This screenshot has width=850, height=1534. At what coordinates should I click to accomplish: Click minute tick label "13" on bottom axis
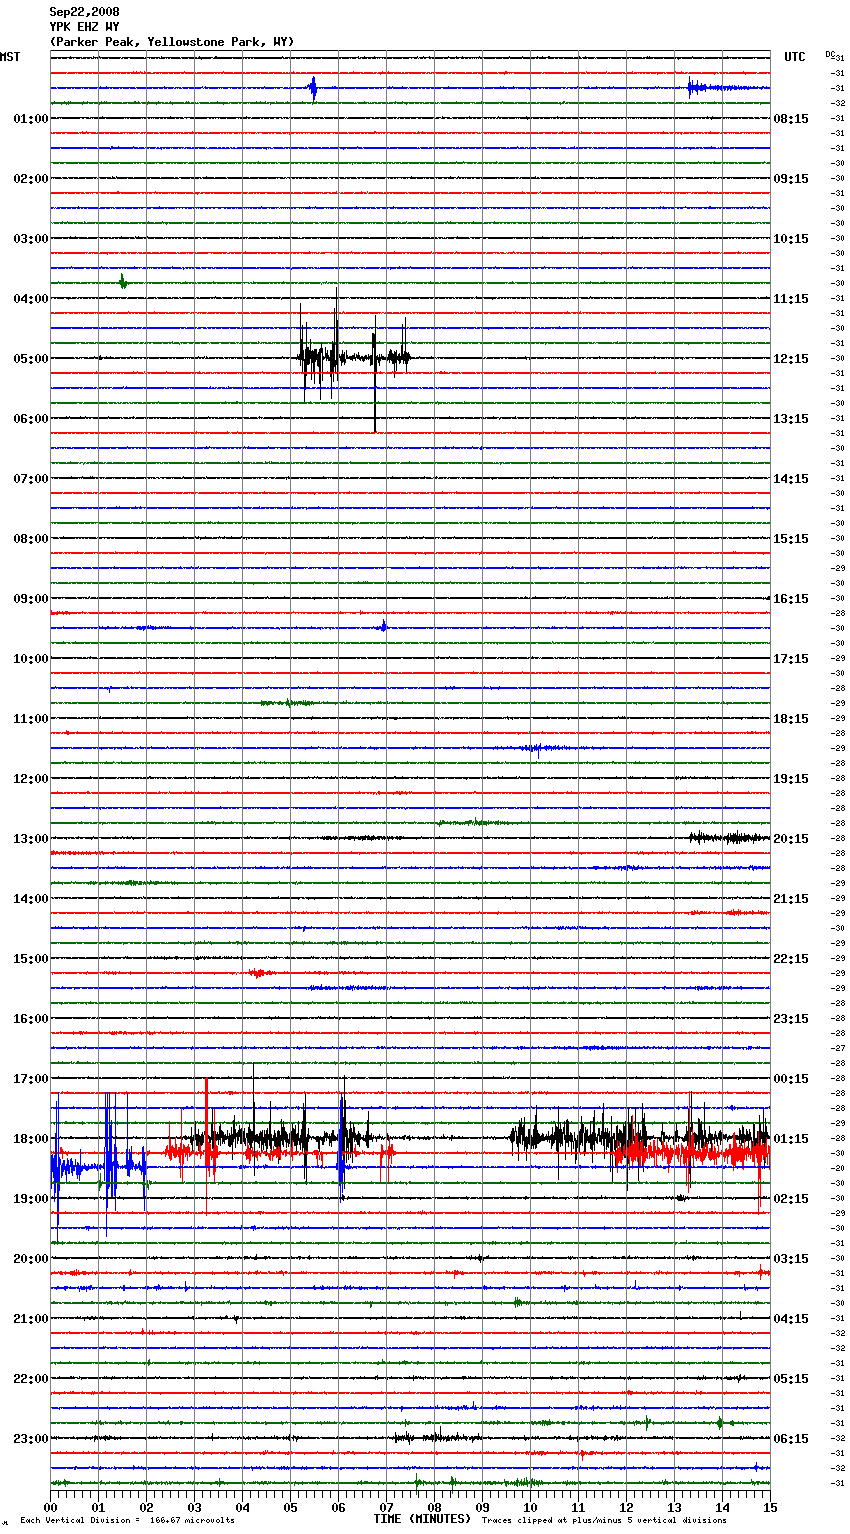click(x=675, y=1507)
